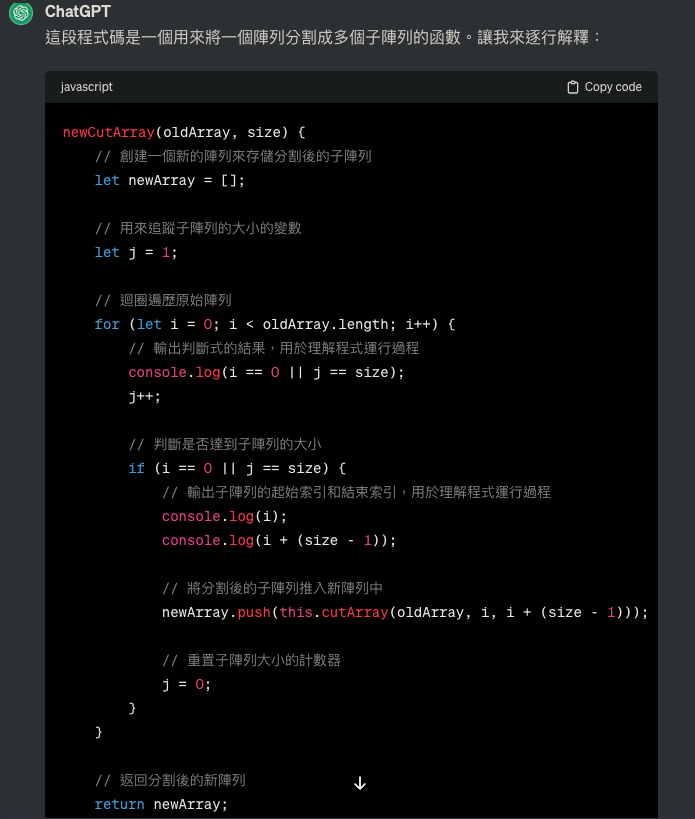Click the comment '創建一個新的陣列來存儲分割後的子陣列'
Viewport: 695px width, 819px height.
pyautogui.click(x=244, y=156)
